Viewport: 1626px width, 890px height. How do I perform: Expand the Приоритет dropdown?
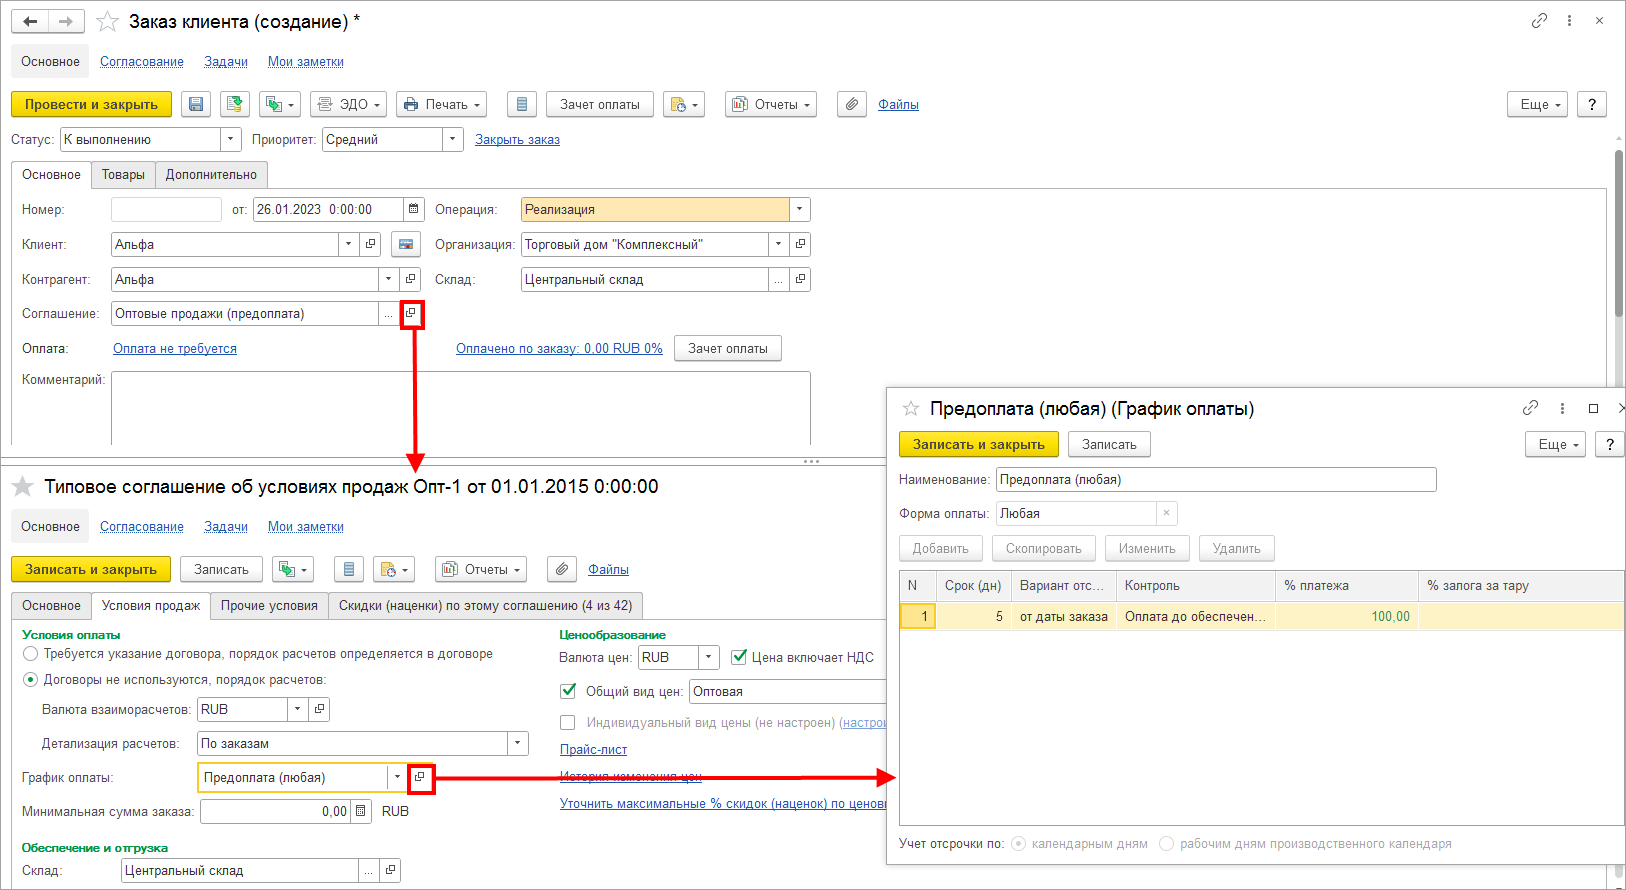pyautogui.click(x=453, y=139)
